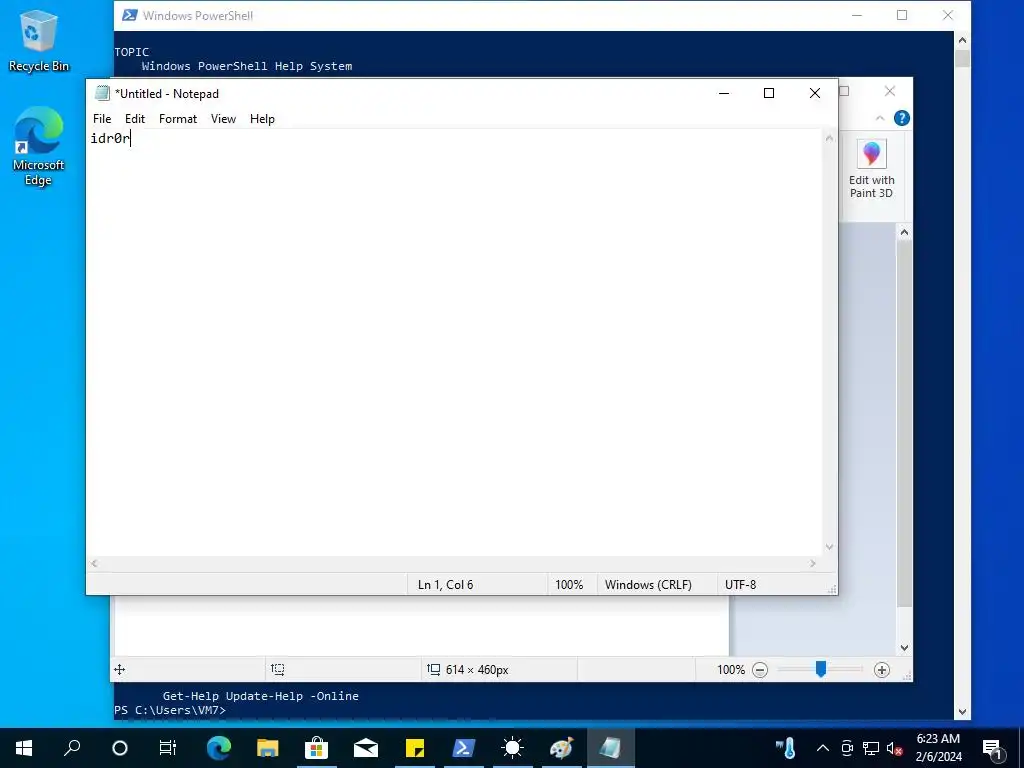The height and width of the screenshot is (768, 1024).
Task: Open the Mail app from the taskbar
Action: tap(366, 748)
